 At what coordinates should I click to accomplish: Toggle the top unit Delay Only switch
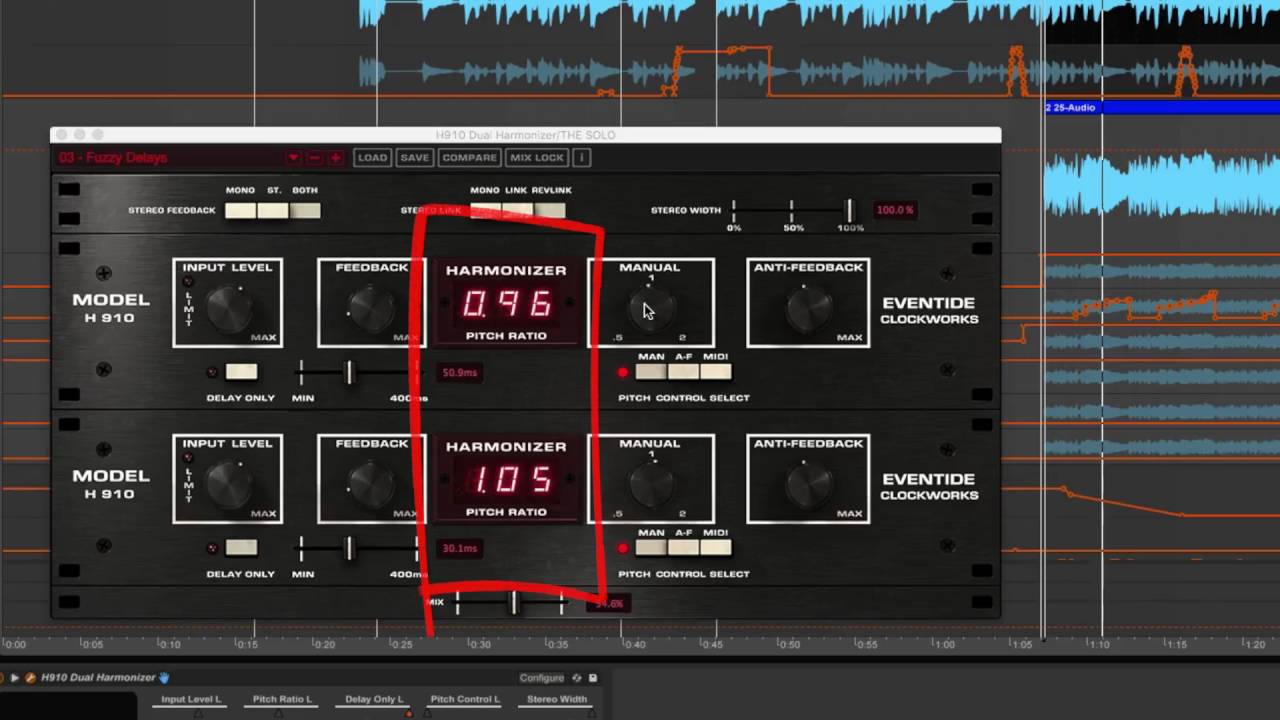point(241,372)
